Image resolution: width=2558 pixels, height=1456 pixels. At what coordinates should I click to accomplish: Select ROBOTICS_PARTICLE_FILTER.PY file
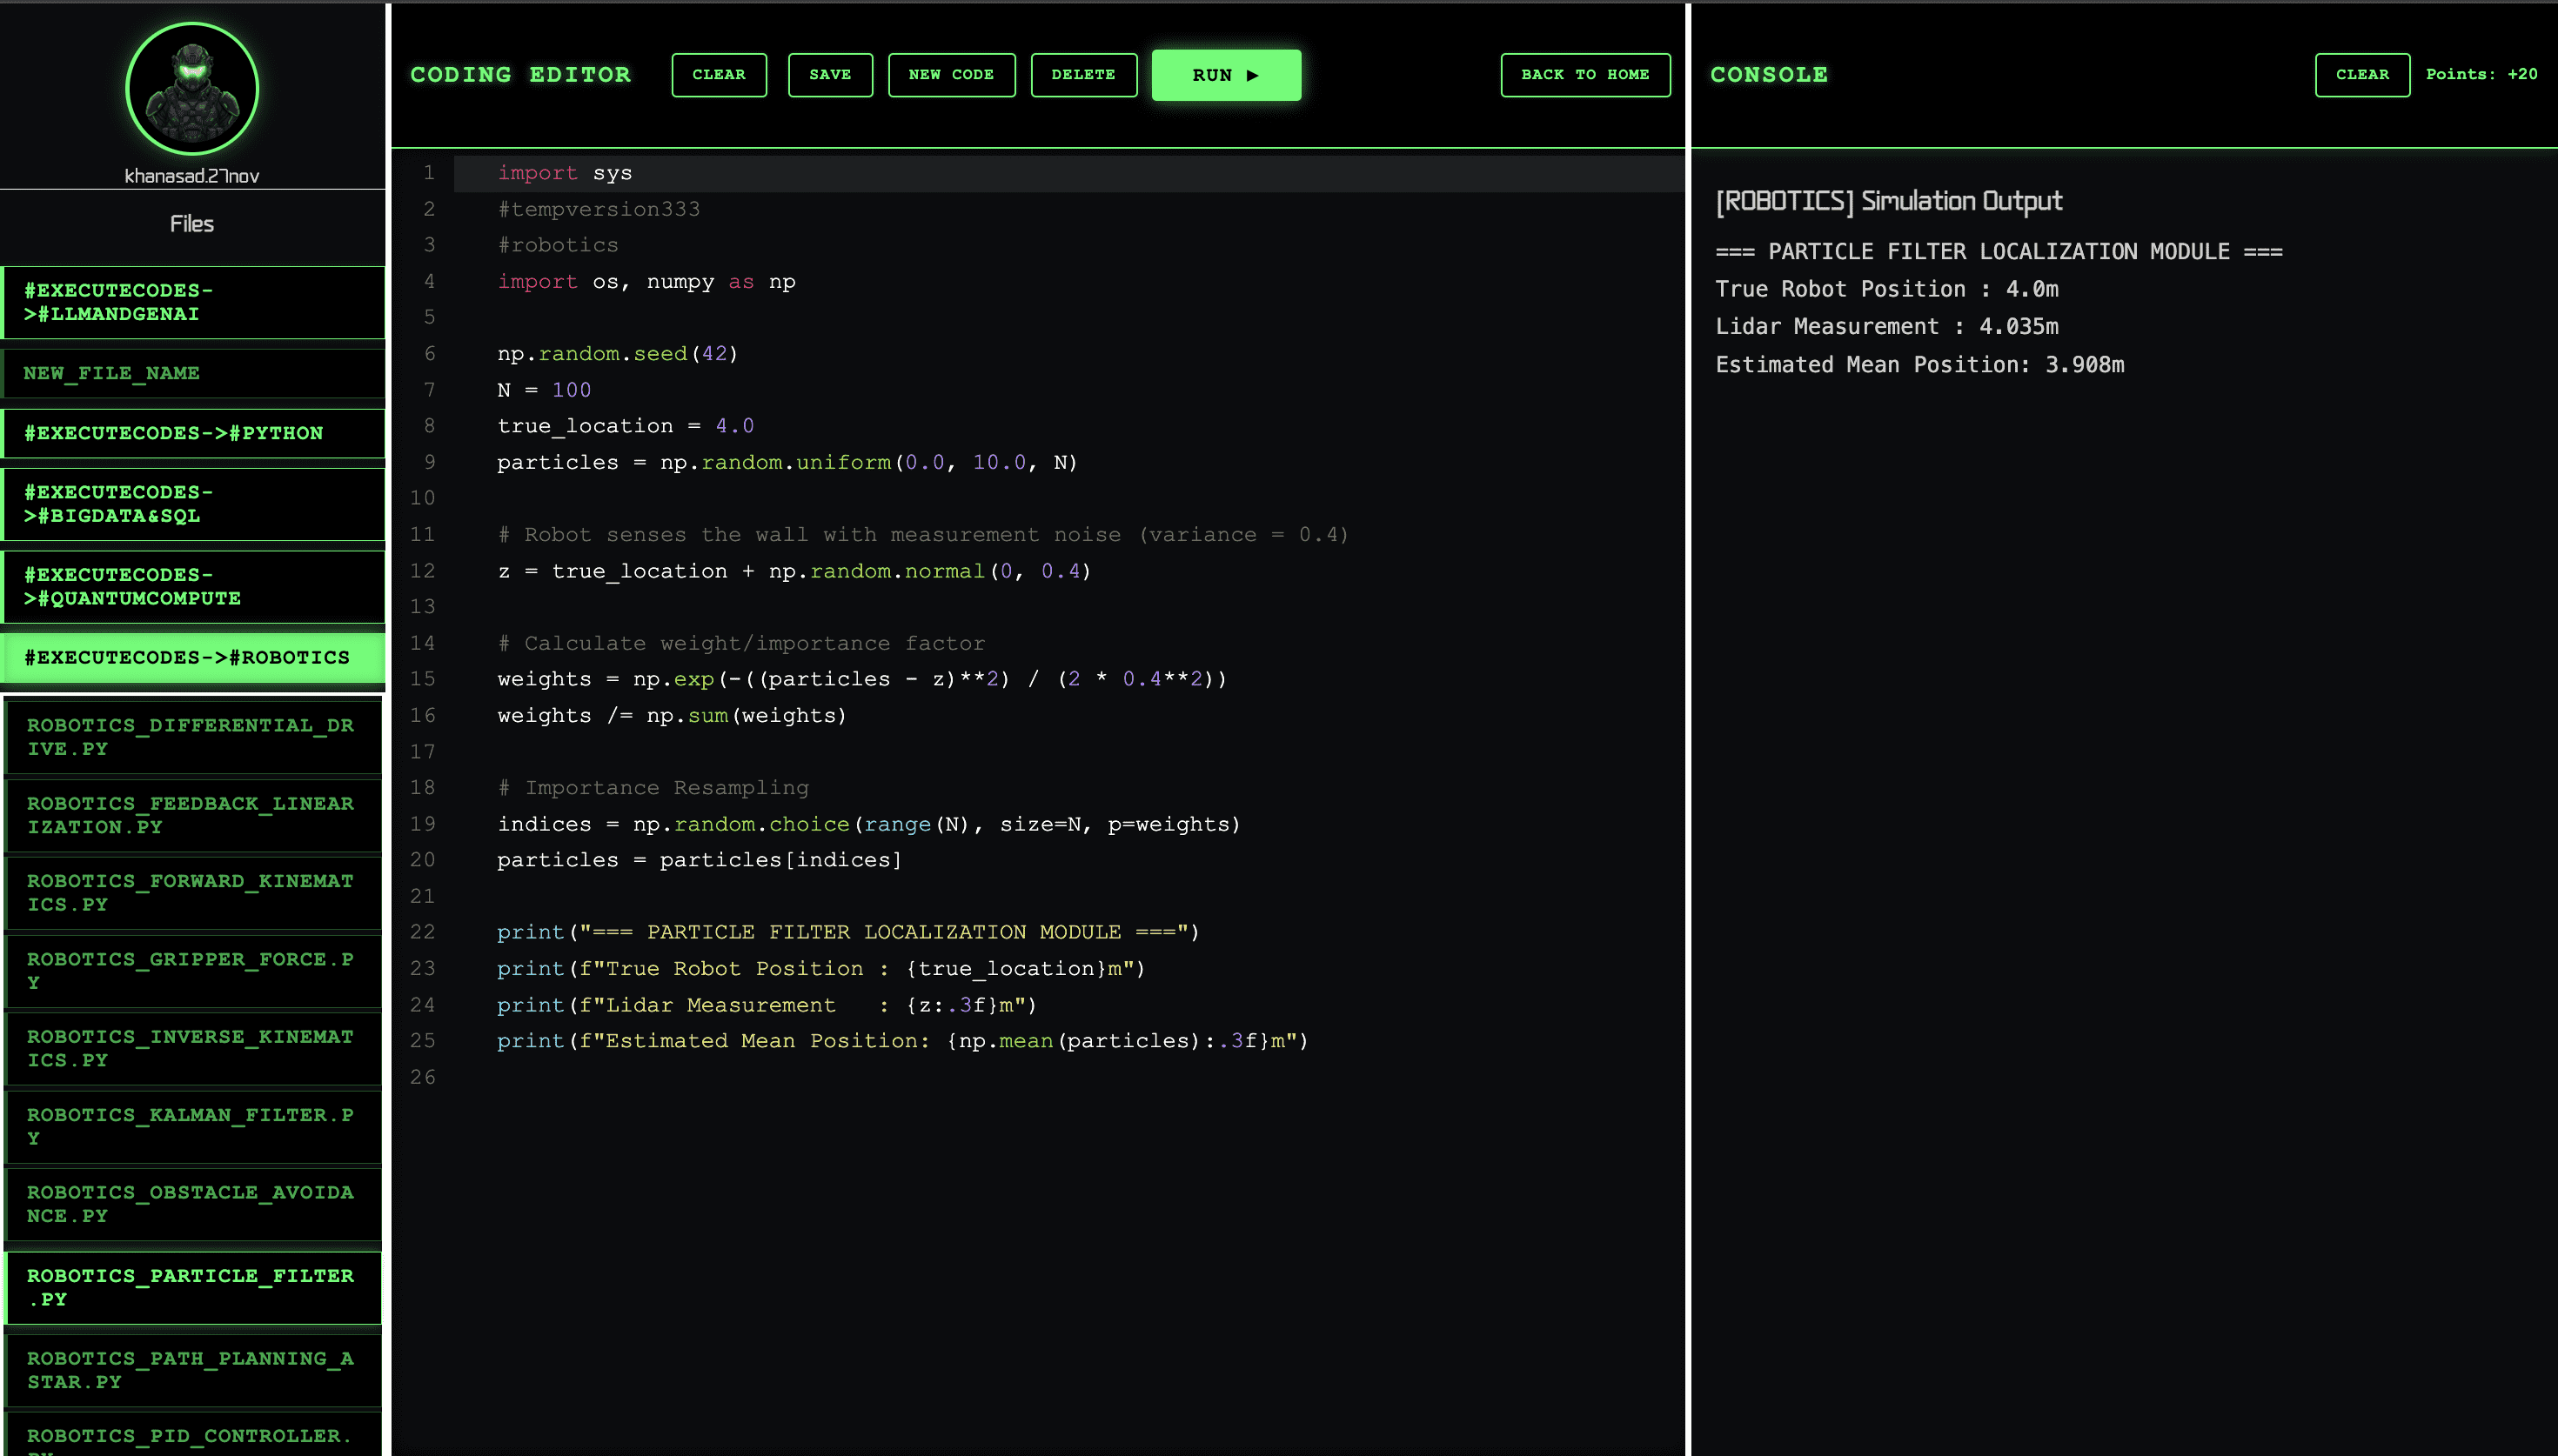coord(194,1288)
